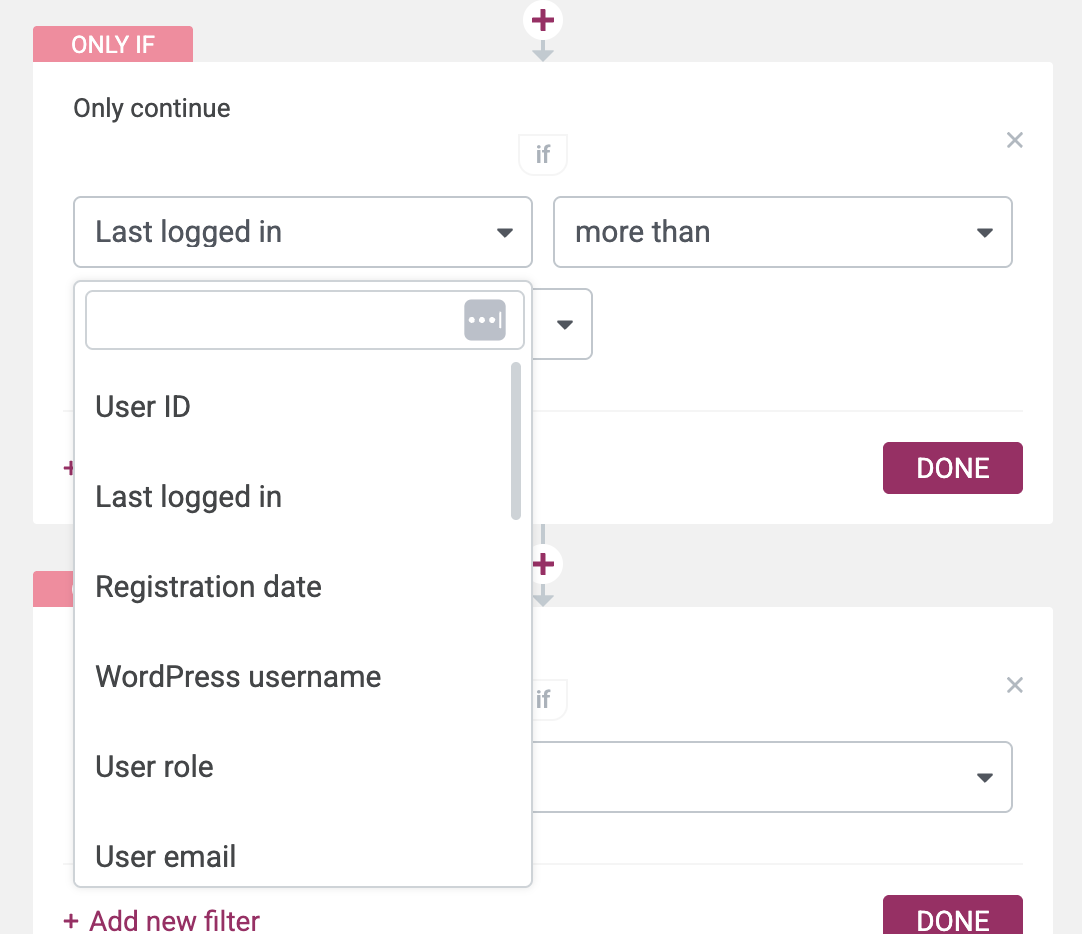Select 'Last logged in' from the options list
Screen dimensions: 1082x934
pos(188,497)
